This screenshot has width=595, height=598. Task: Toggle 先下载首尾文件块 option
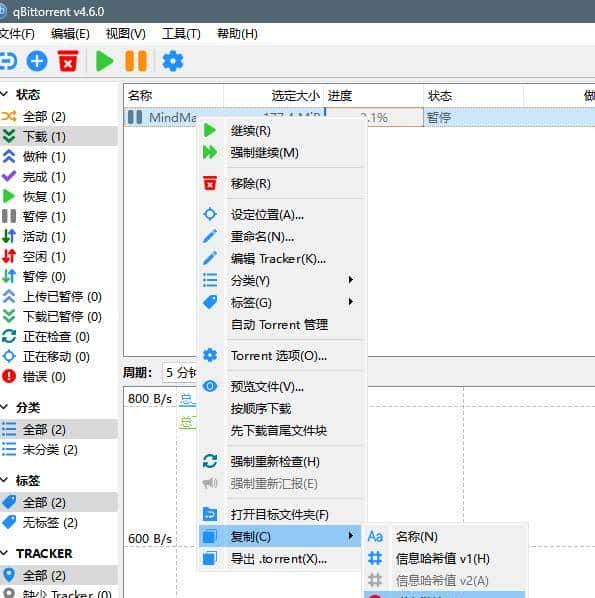pyautogui.click(x=281, y=431)
